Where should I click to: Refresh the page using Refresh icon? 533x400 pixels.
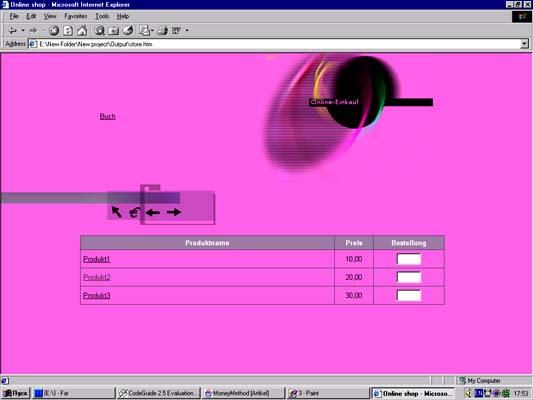(68, 31)
